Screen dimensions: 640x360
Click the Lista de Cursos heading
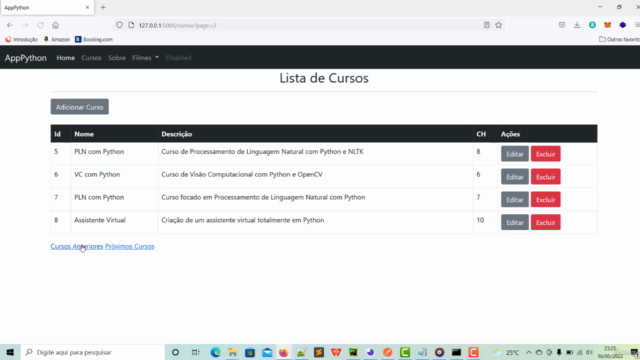click(324, 78)
